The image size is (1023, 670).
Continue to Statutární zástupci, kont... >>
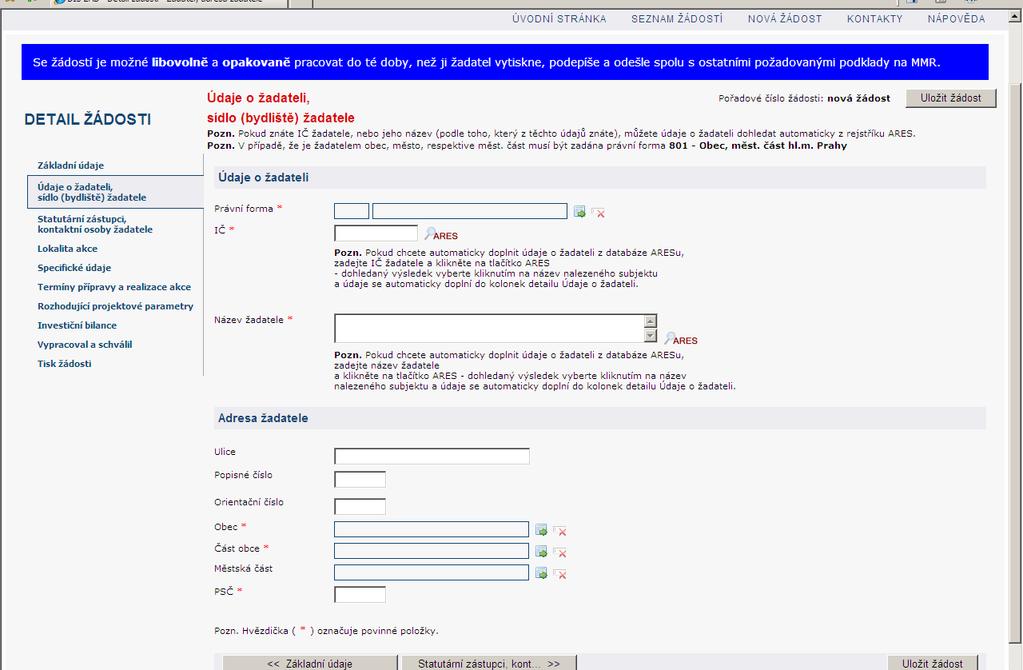(x=489, y=663)
